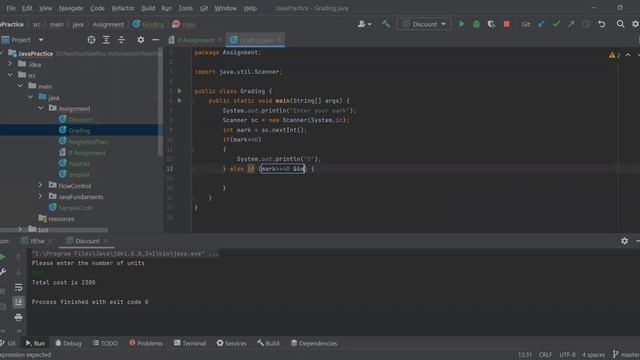The height and width of the screenshot is (360, 640).
Task: Open Run panel settings gear
Action: pos(624,241)
